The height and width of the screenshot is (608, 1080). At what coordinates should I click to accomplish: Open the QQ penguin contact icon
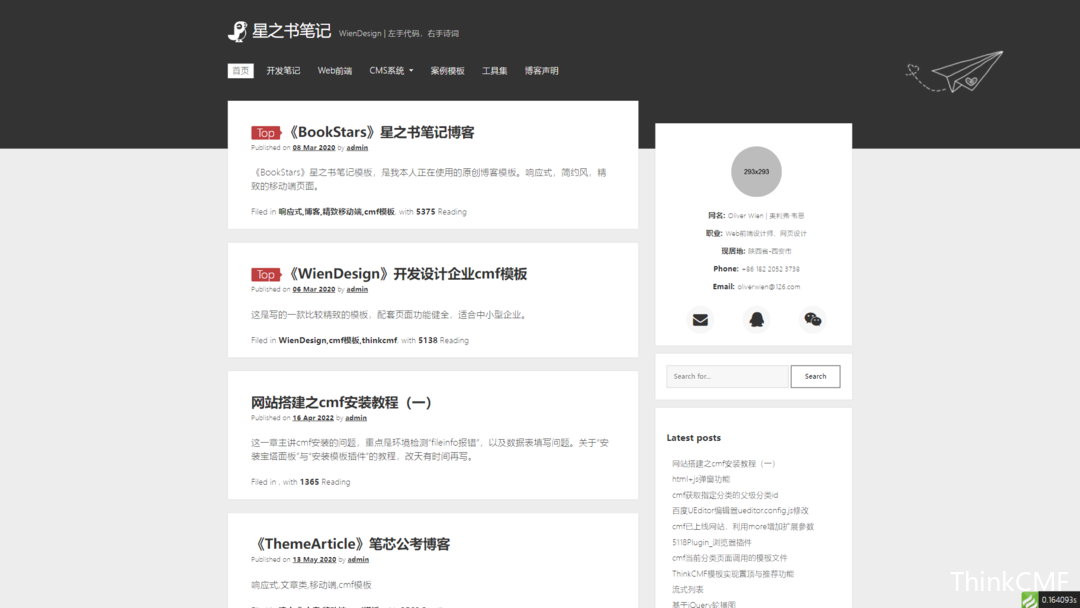(x=756, y=319)
